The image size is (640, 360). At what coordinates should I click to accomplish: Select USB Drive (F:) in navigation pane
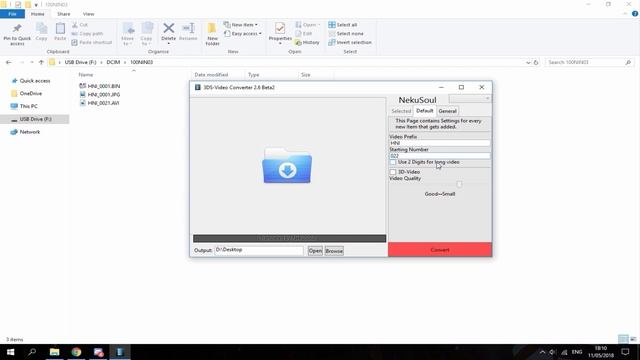coord(35,119)
